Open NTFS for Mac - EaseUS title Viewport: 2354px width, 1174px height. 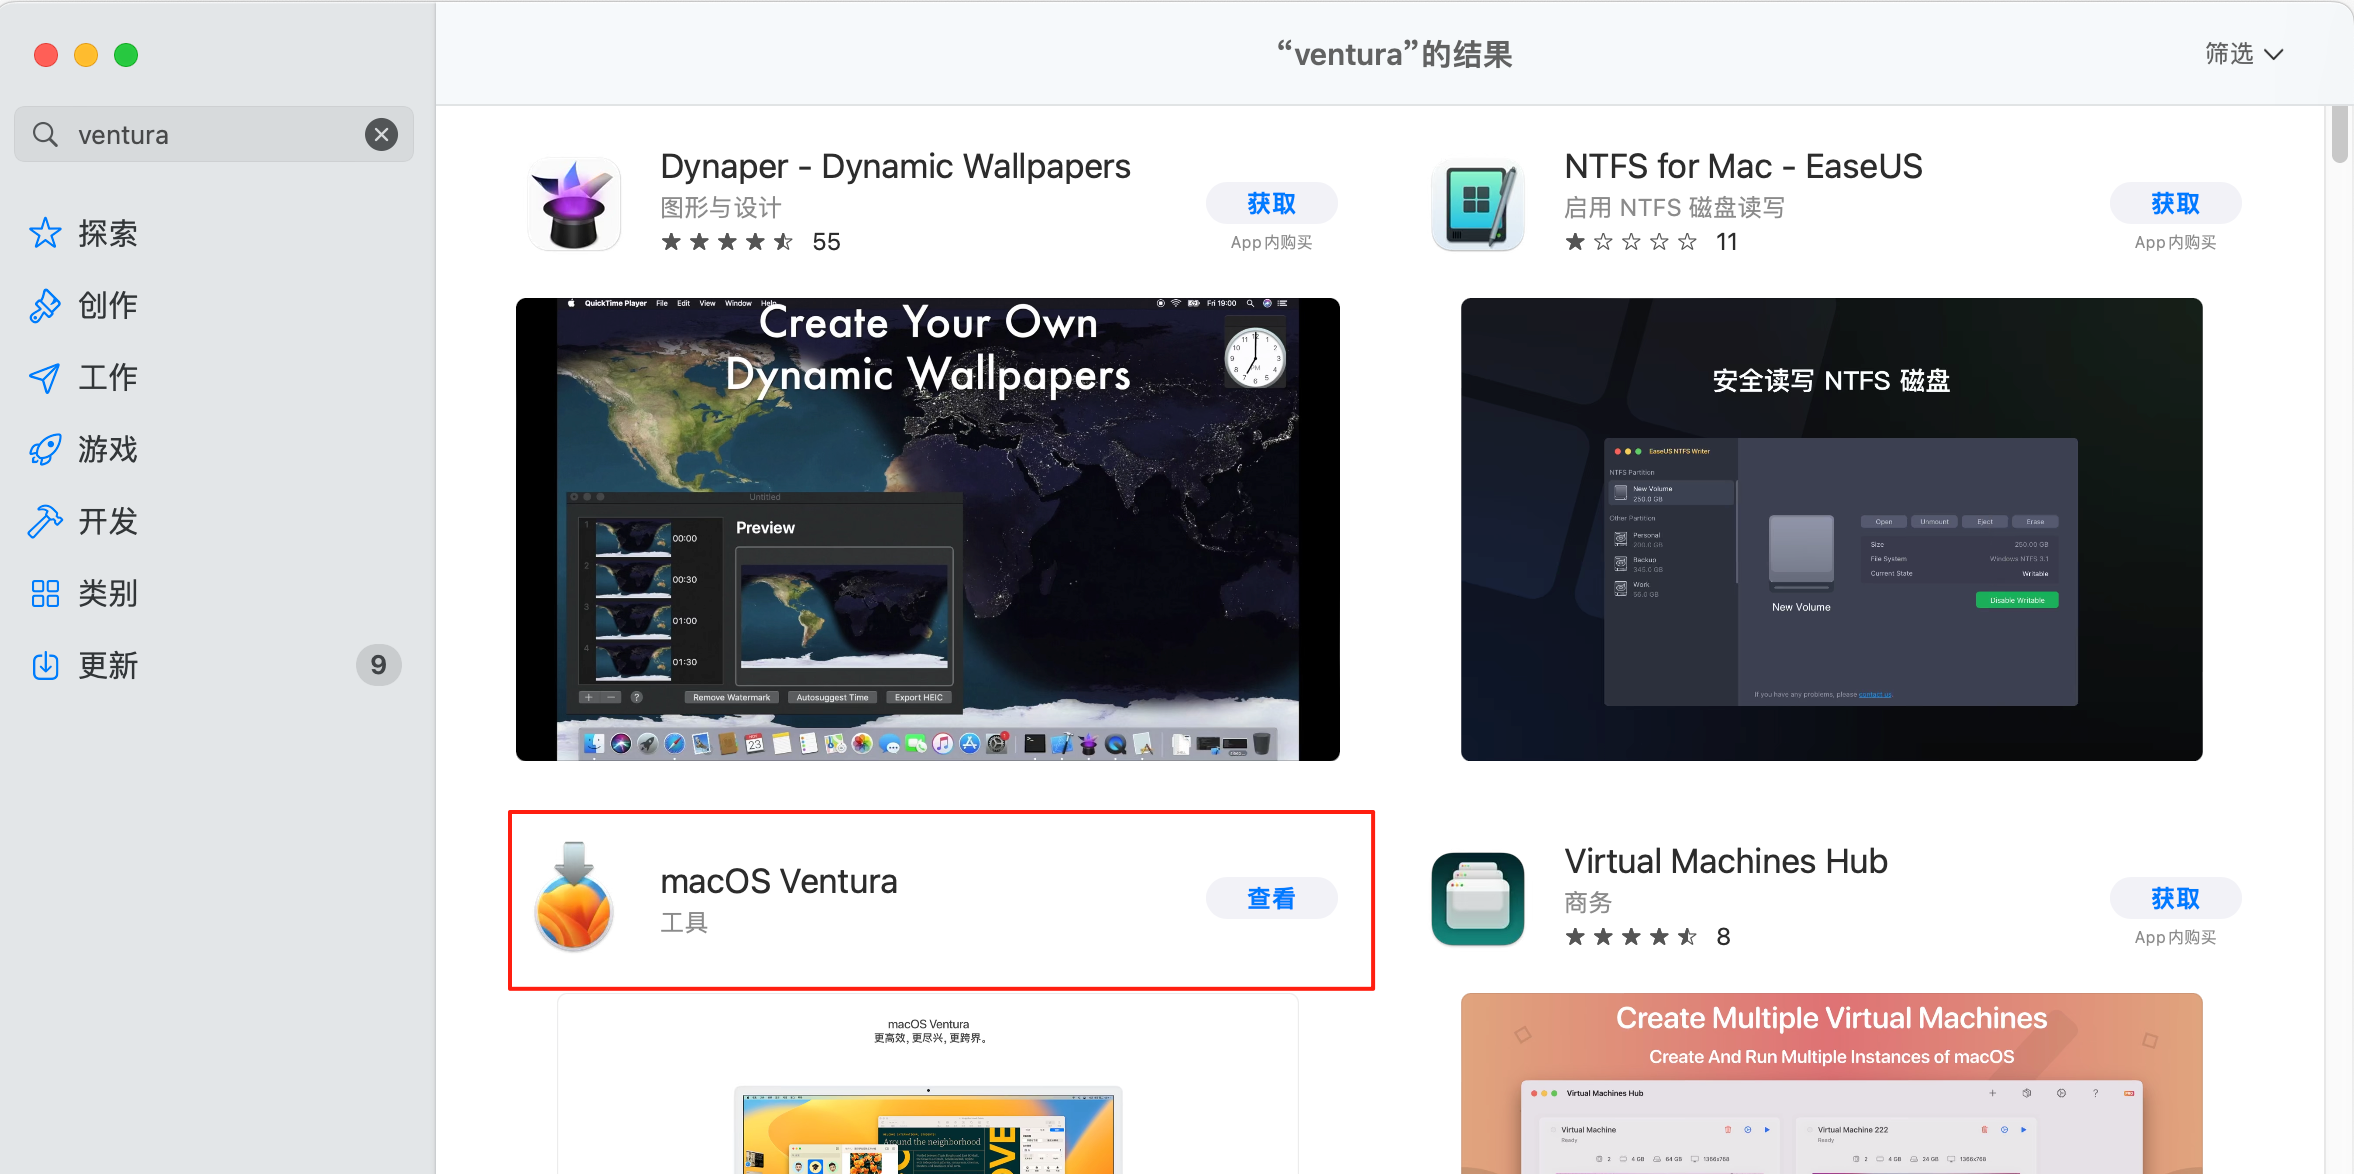coord(1743,166)
